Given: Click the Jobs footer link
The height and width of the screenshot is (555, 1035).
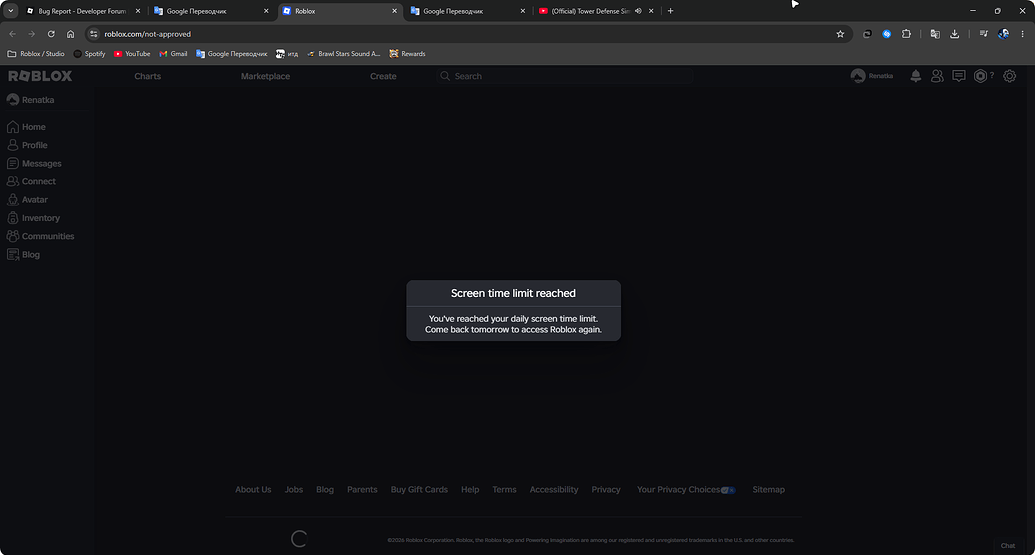Looking at the screenshot, I should pos(294,490).
